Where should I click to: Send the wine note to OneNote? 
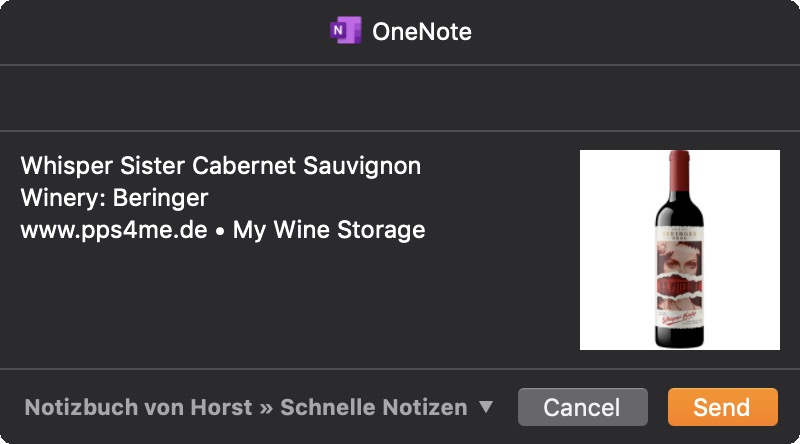[x=722, y=407]
